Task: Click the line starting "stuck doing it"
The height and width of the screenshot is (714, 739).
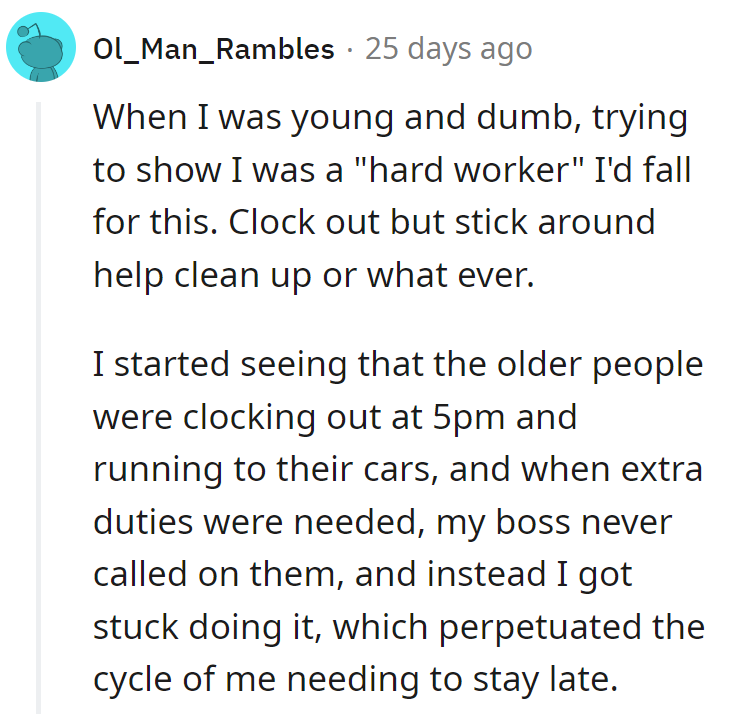Action: (398, 625)
